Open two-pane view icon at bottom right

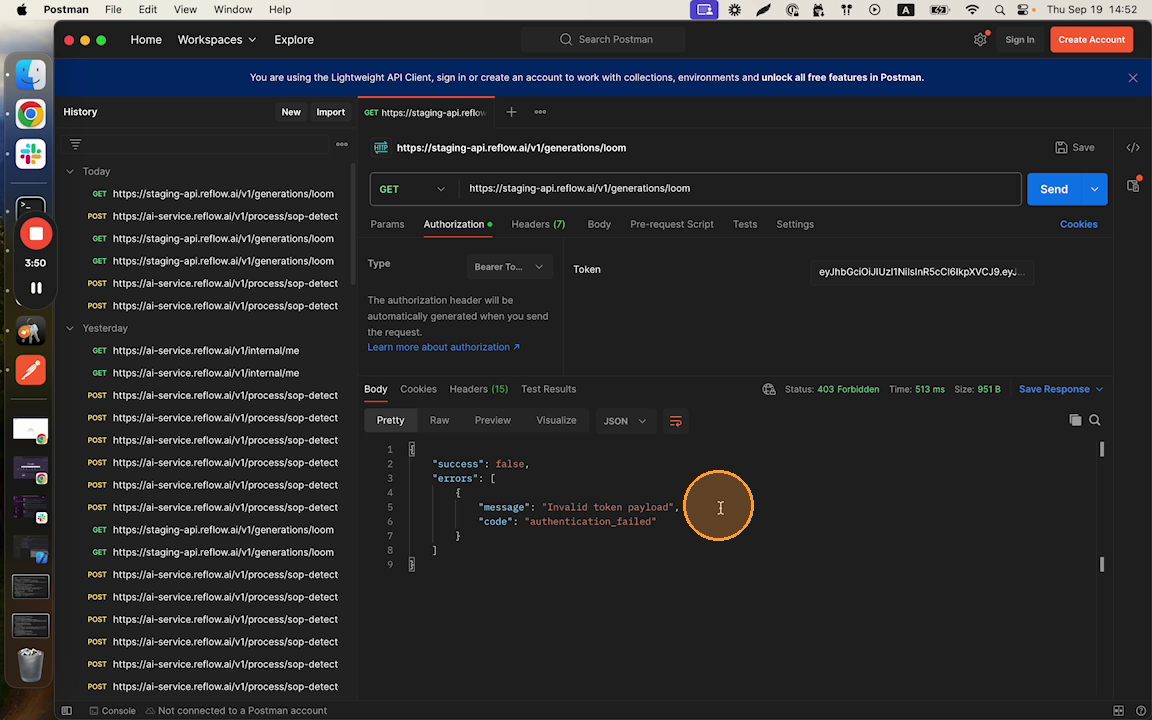(x=1118, y=710)
